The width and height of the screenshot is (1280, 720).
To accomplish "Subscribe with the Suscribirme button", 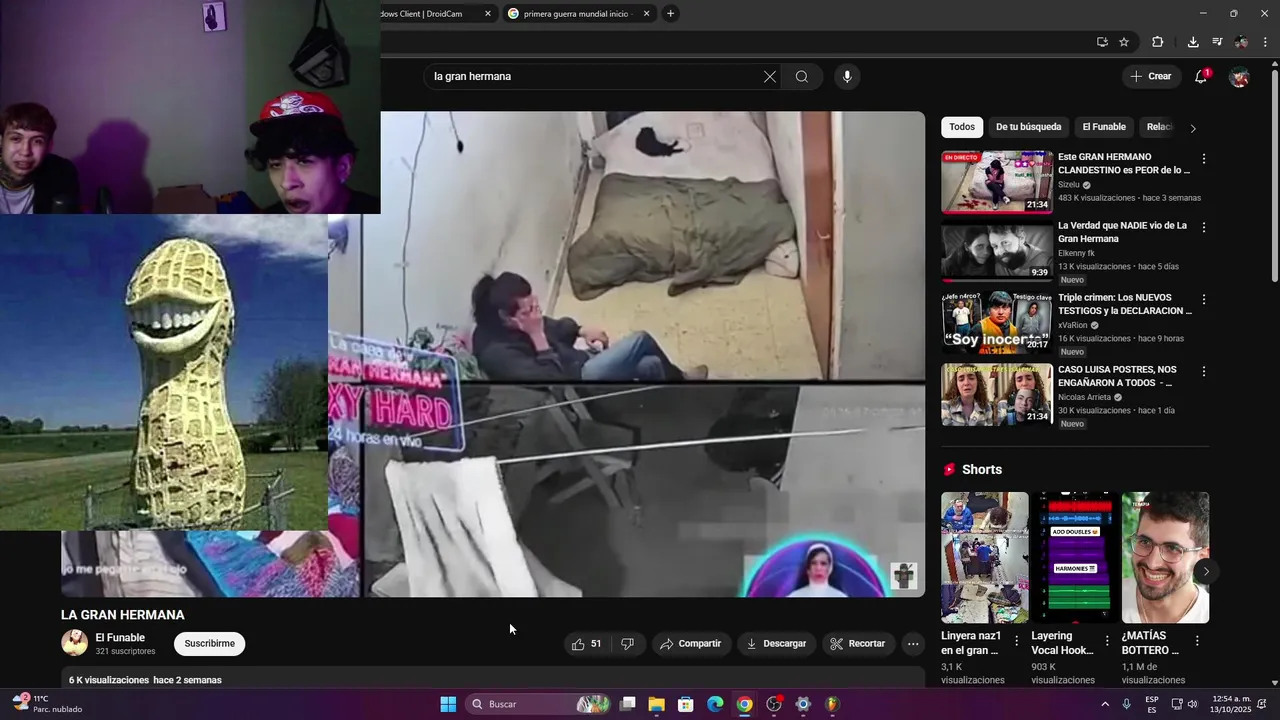I will [x=209, y=644].
